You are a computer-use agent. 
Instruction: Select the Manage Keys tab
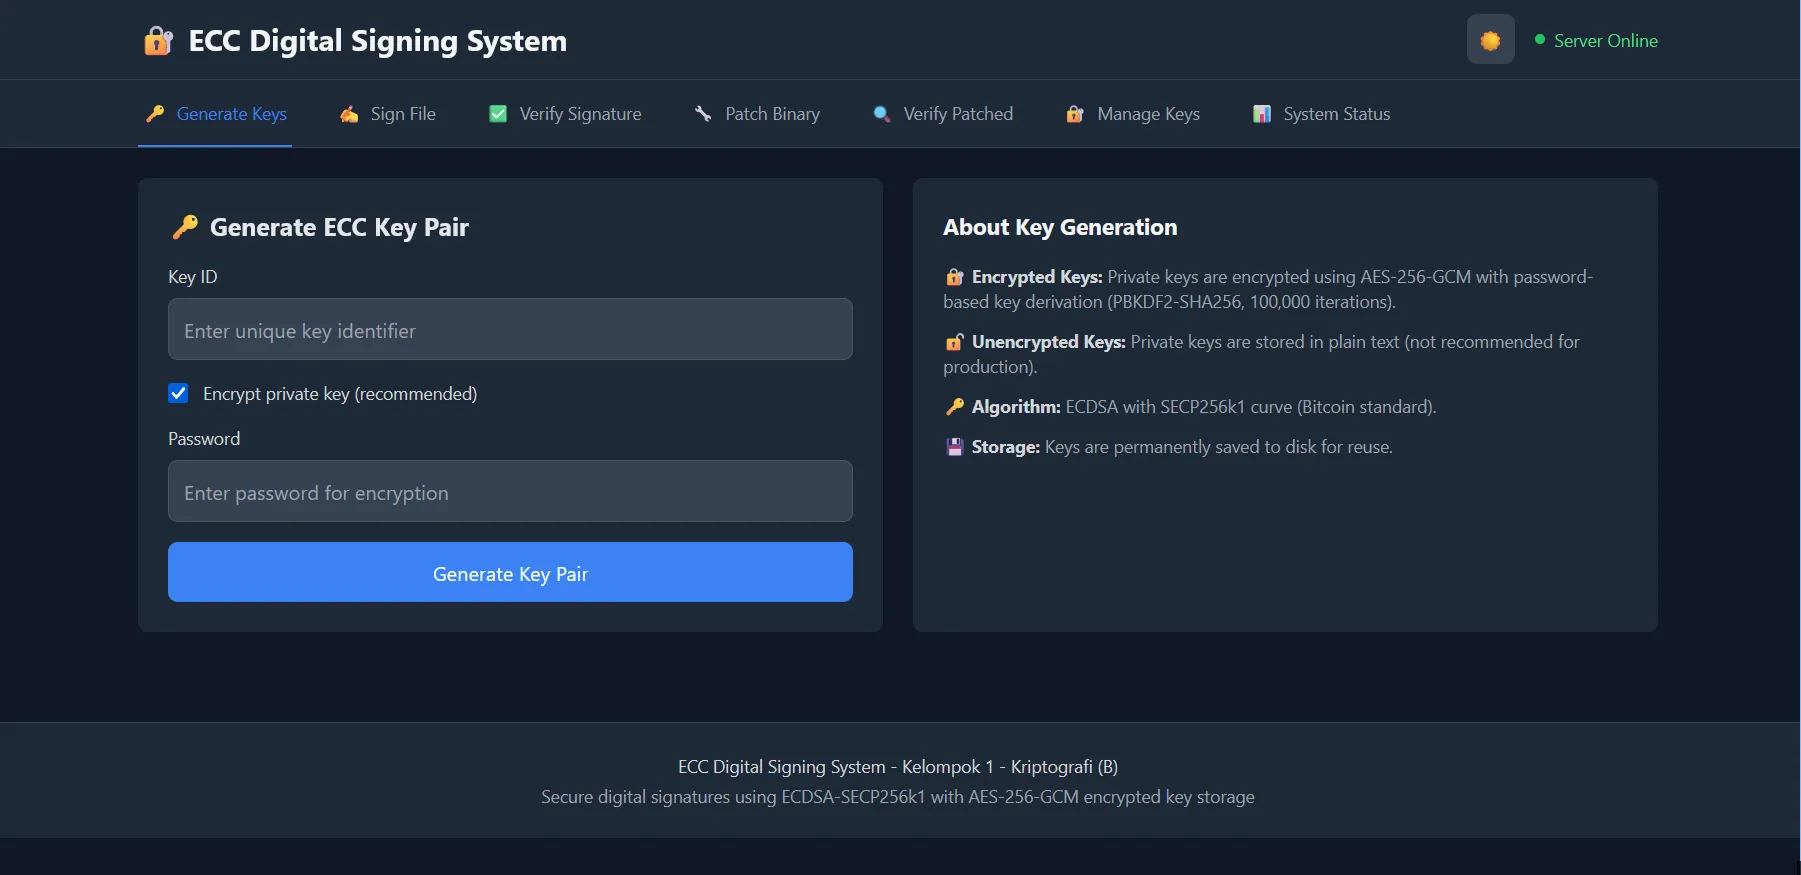[1148, 114]
